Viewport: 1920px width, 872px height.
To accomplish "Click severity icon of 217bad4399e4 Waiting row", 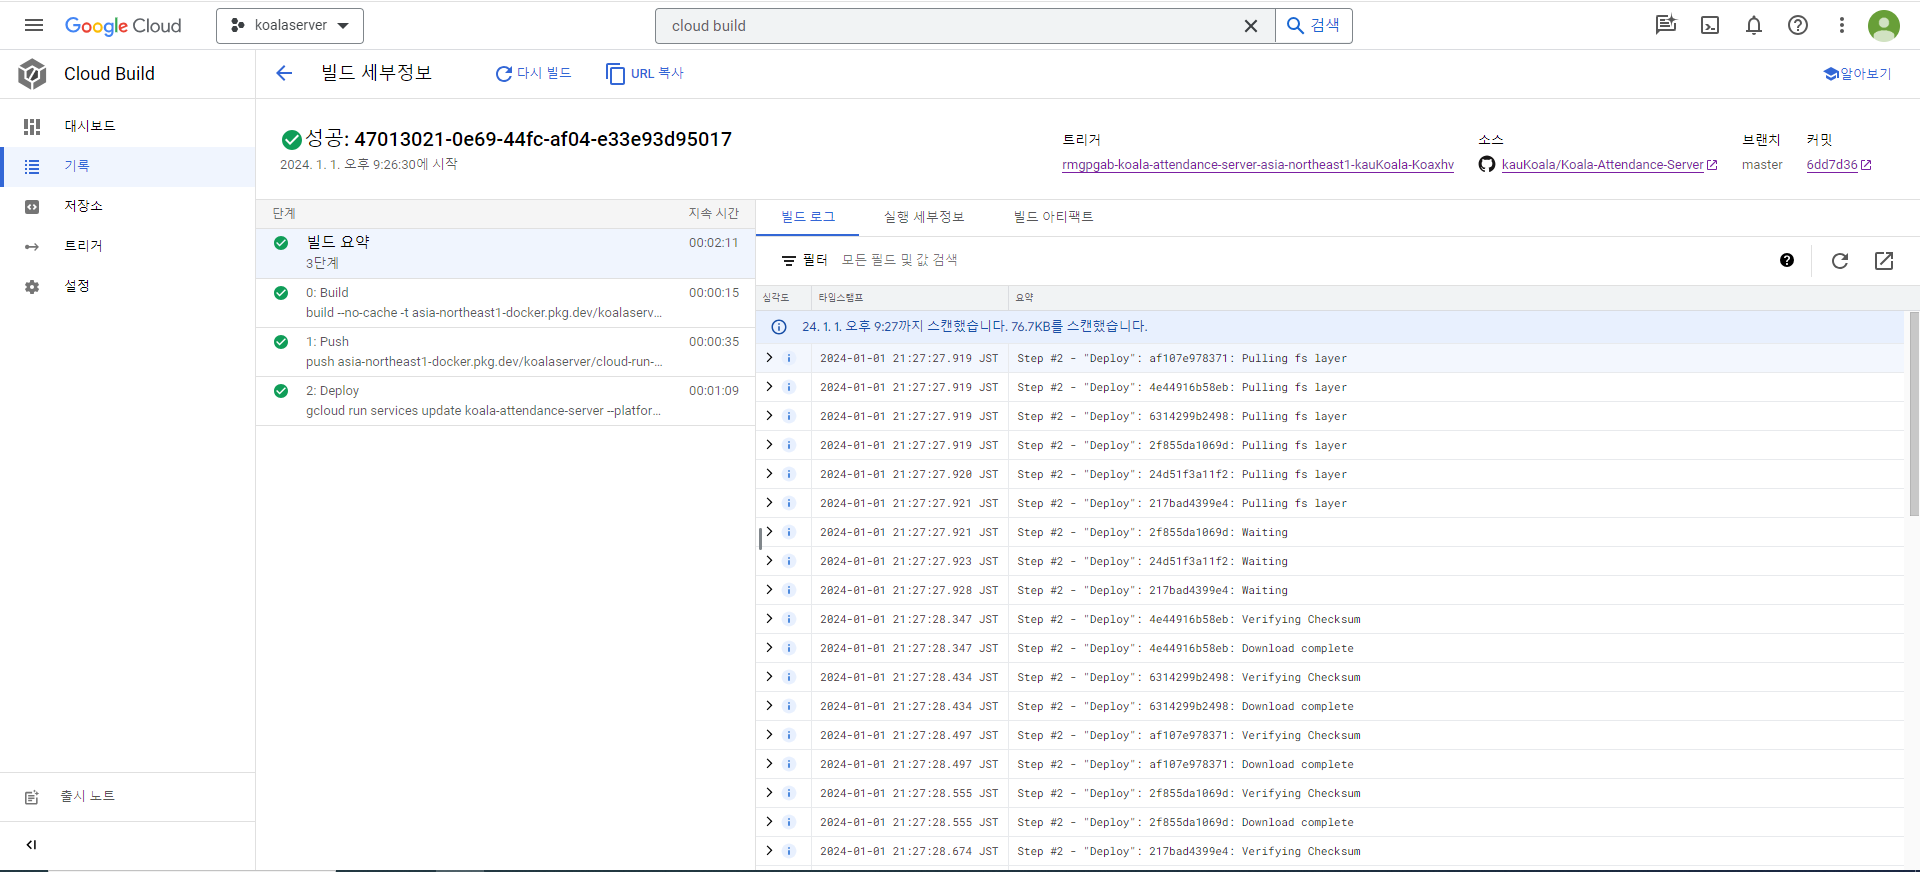I will 789,590.
